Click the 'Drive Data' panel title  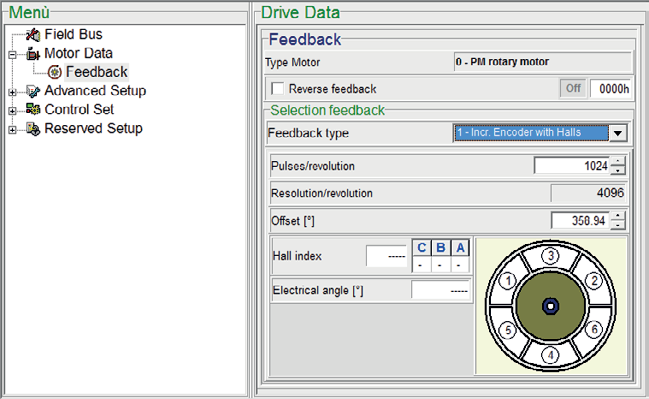(300, 12)
